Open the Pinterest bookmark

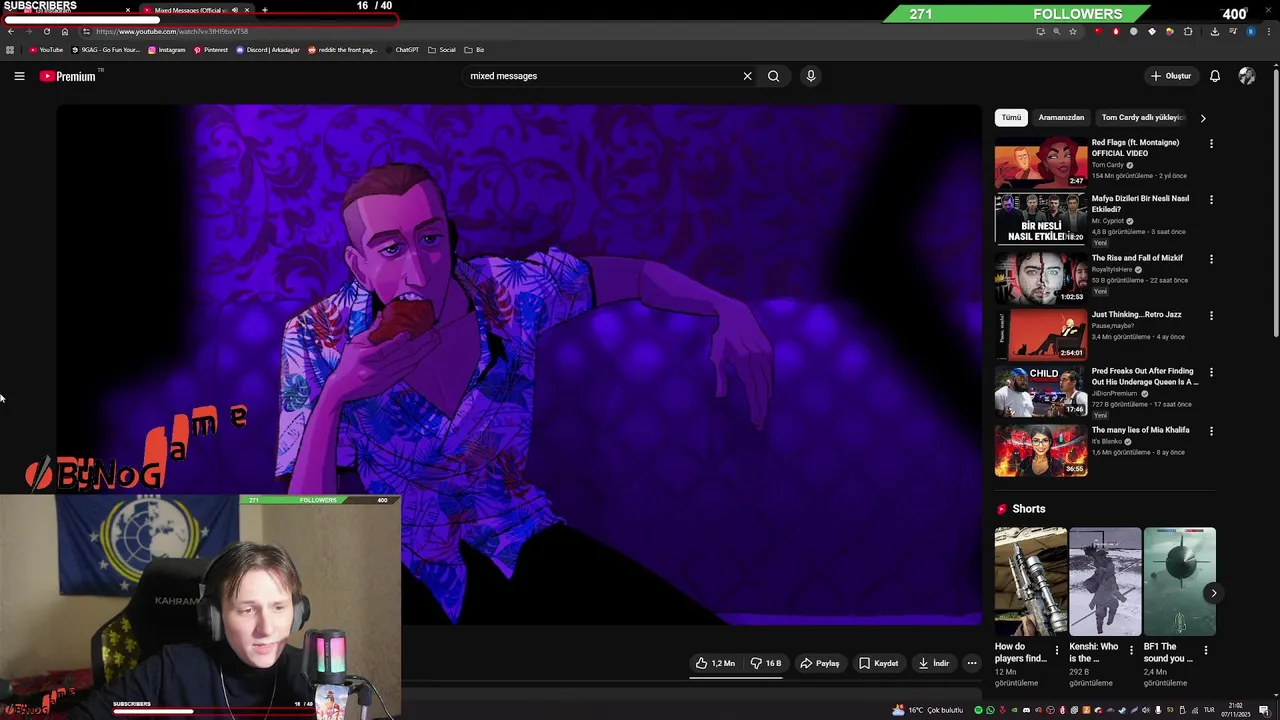[211, 50]
